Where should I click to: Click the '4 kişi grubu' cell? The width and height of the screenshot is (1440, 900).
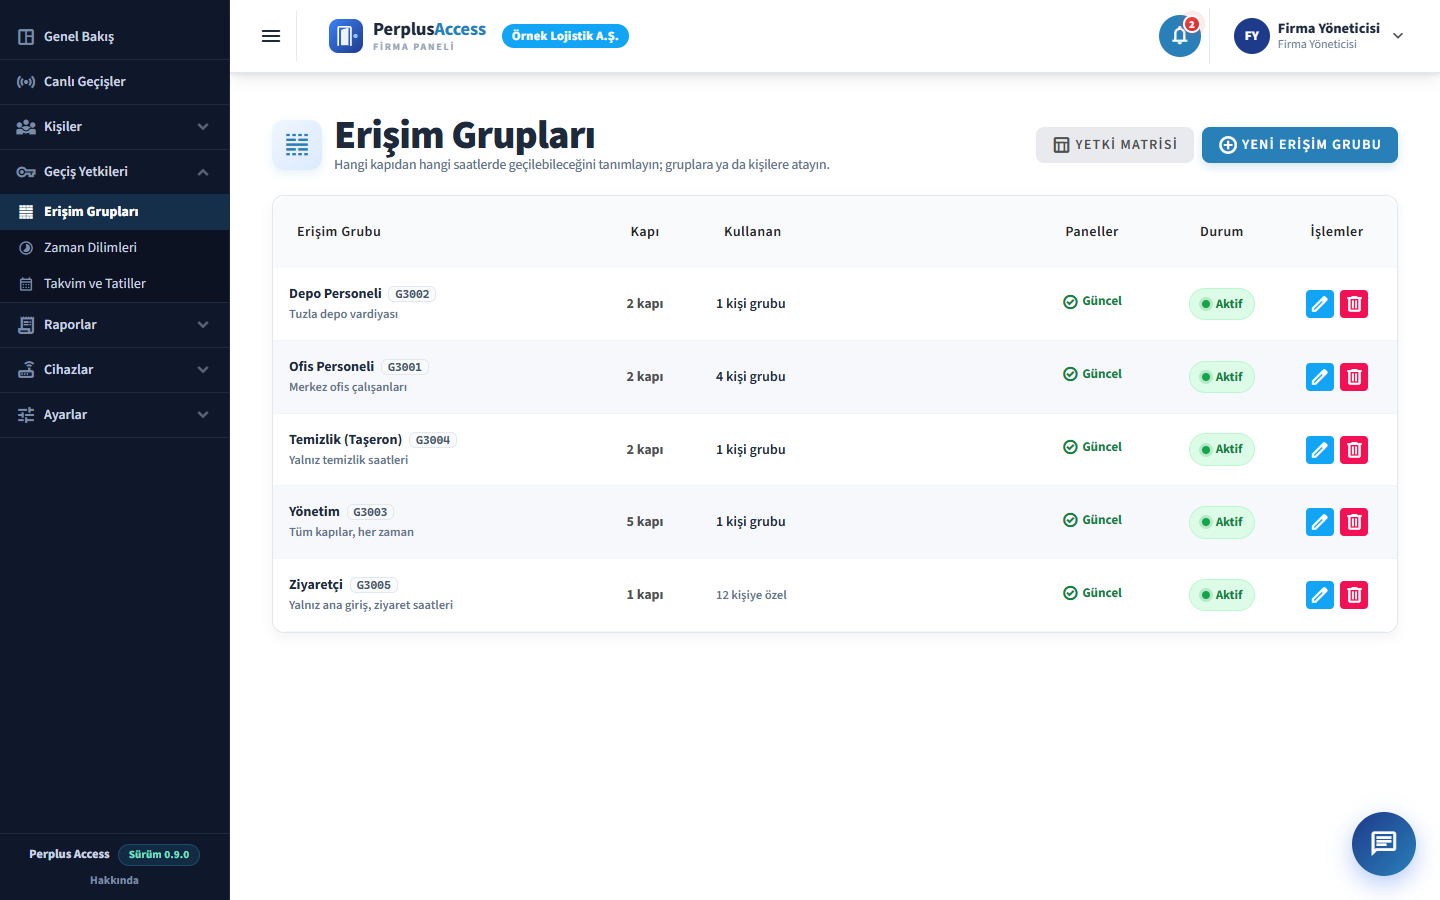[x=751, y=377]
